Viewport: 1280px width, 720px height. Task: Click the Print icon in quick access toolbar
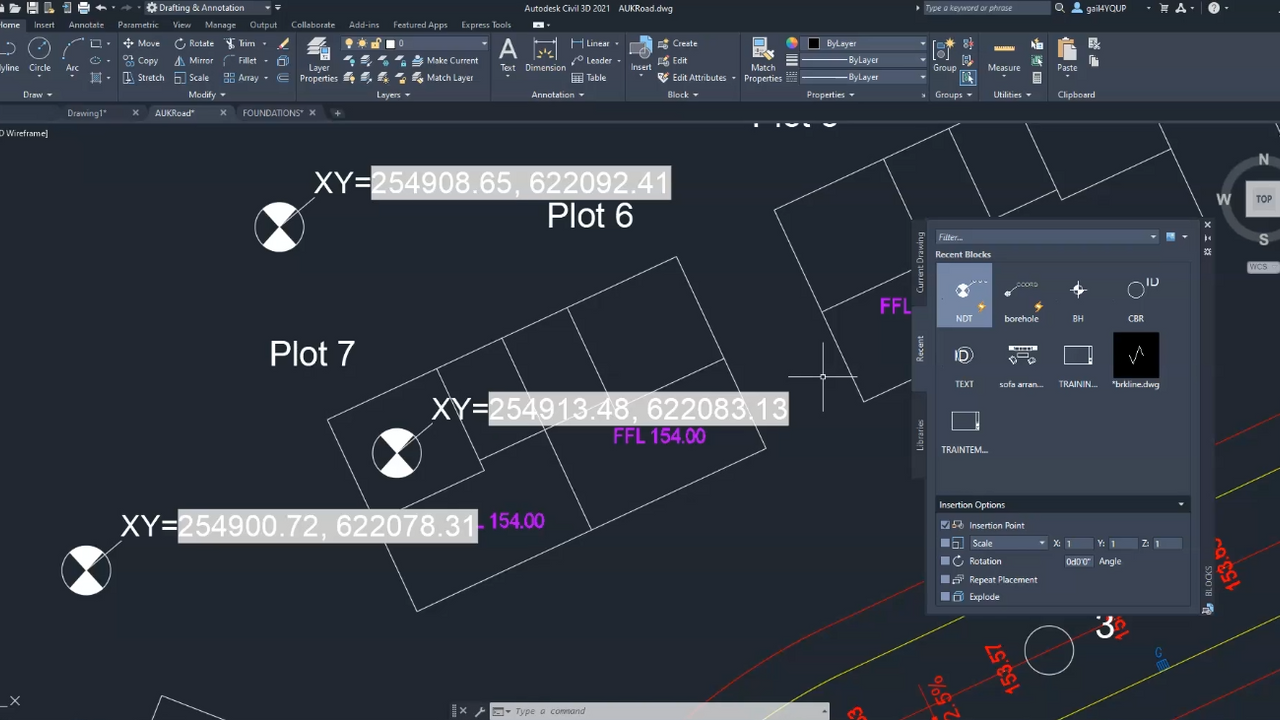(82, 7)
